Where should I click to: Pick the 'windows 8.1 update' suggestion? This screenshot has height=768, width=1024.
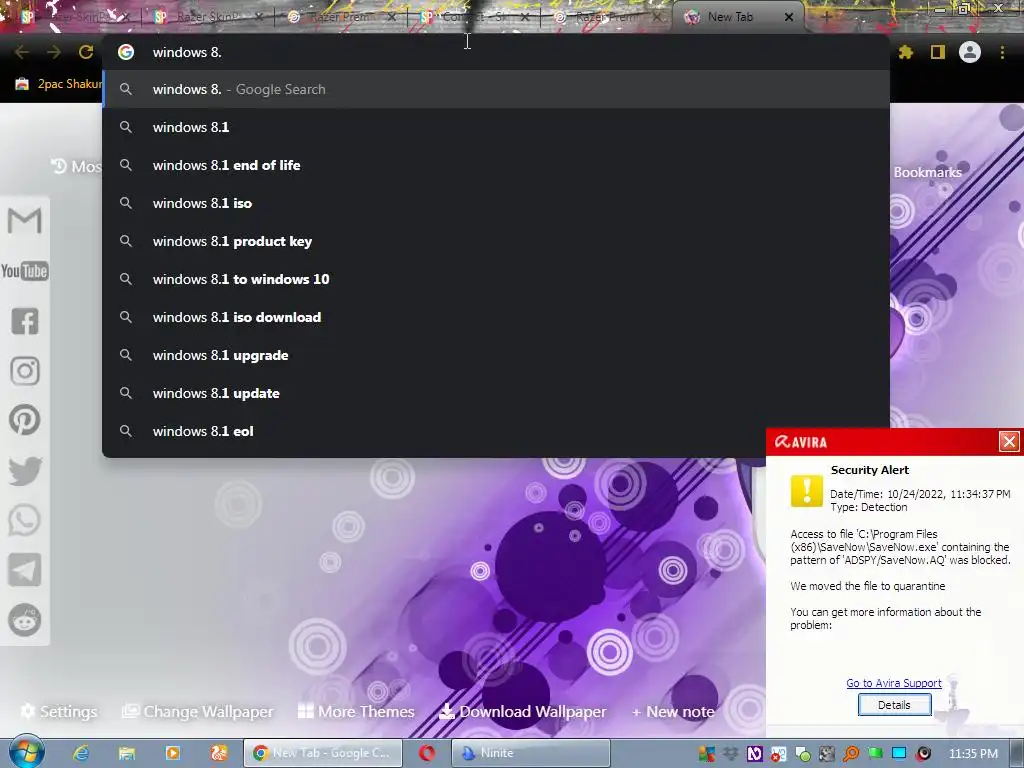(496, 393)
